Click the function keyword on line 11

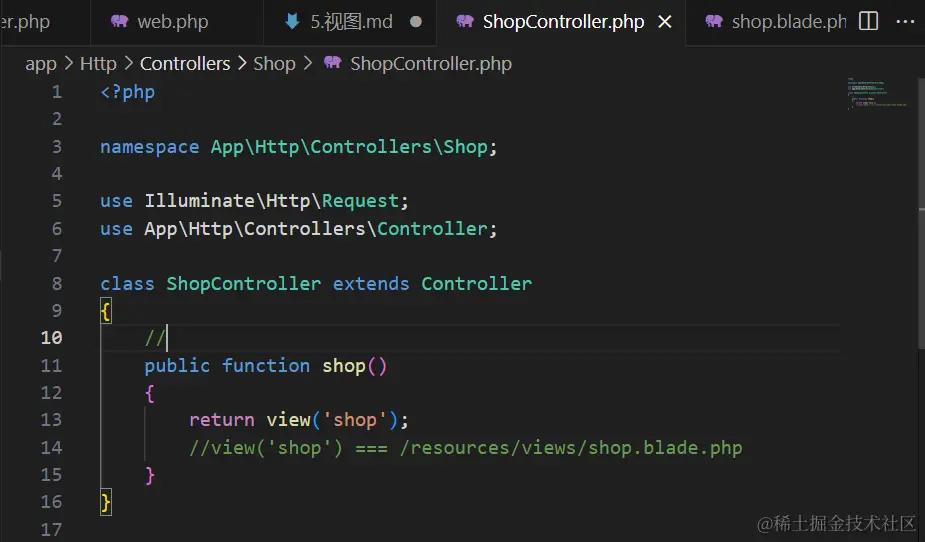click(x=265, y=366)
